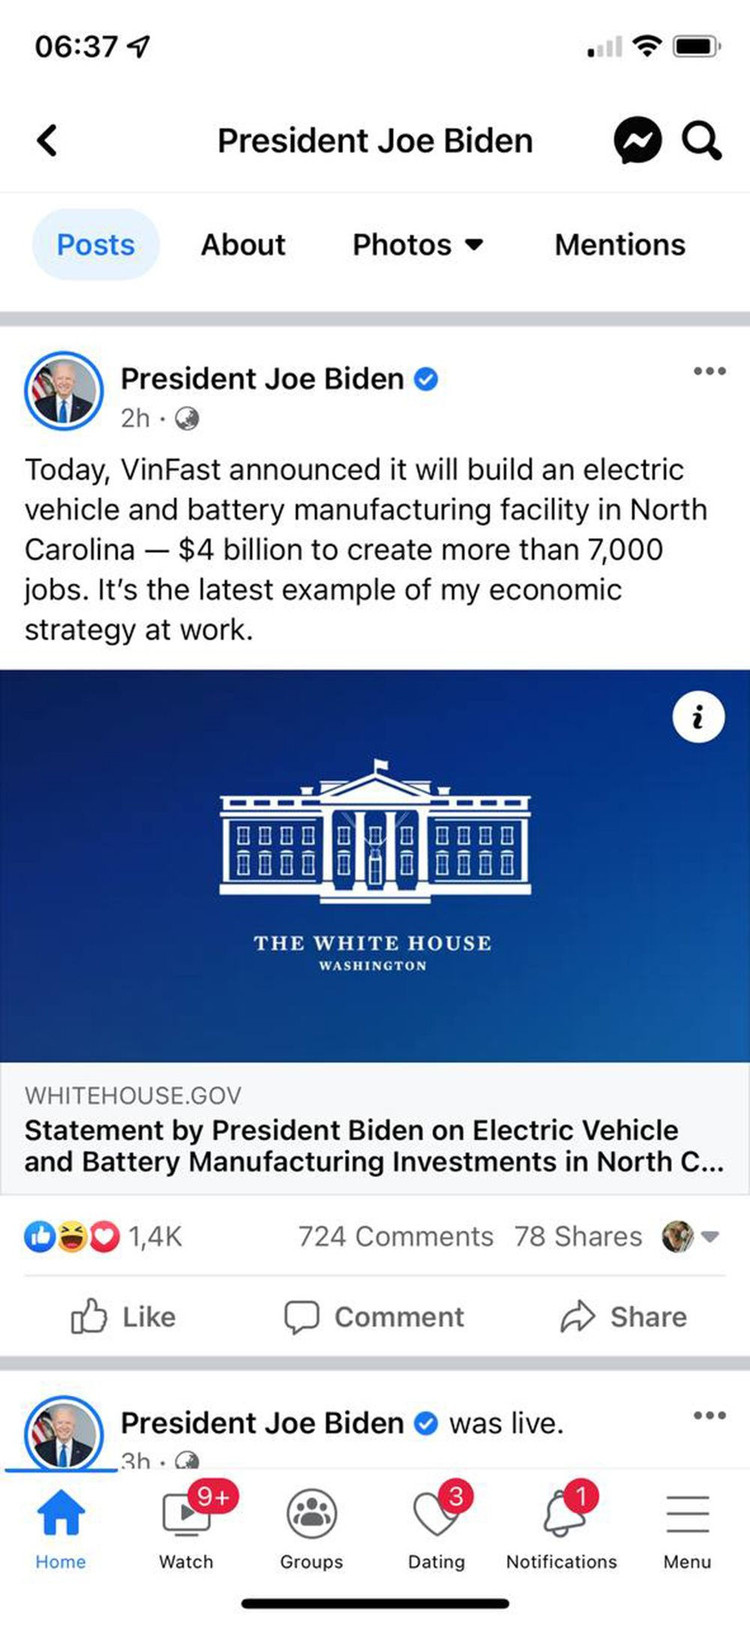Open Messenger from the header
The height and width of the screenshot is (1625, 750).
pos(637,140)
